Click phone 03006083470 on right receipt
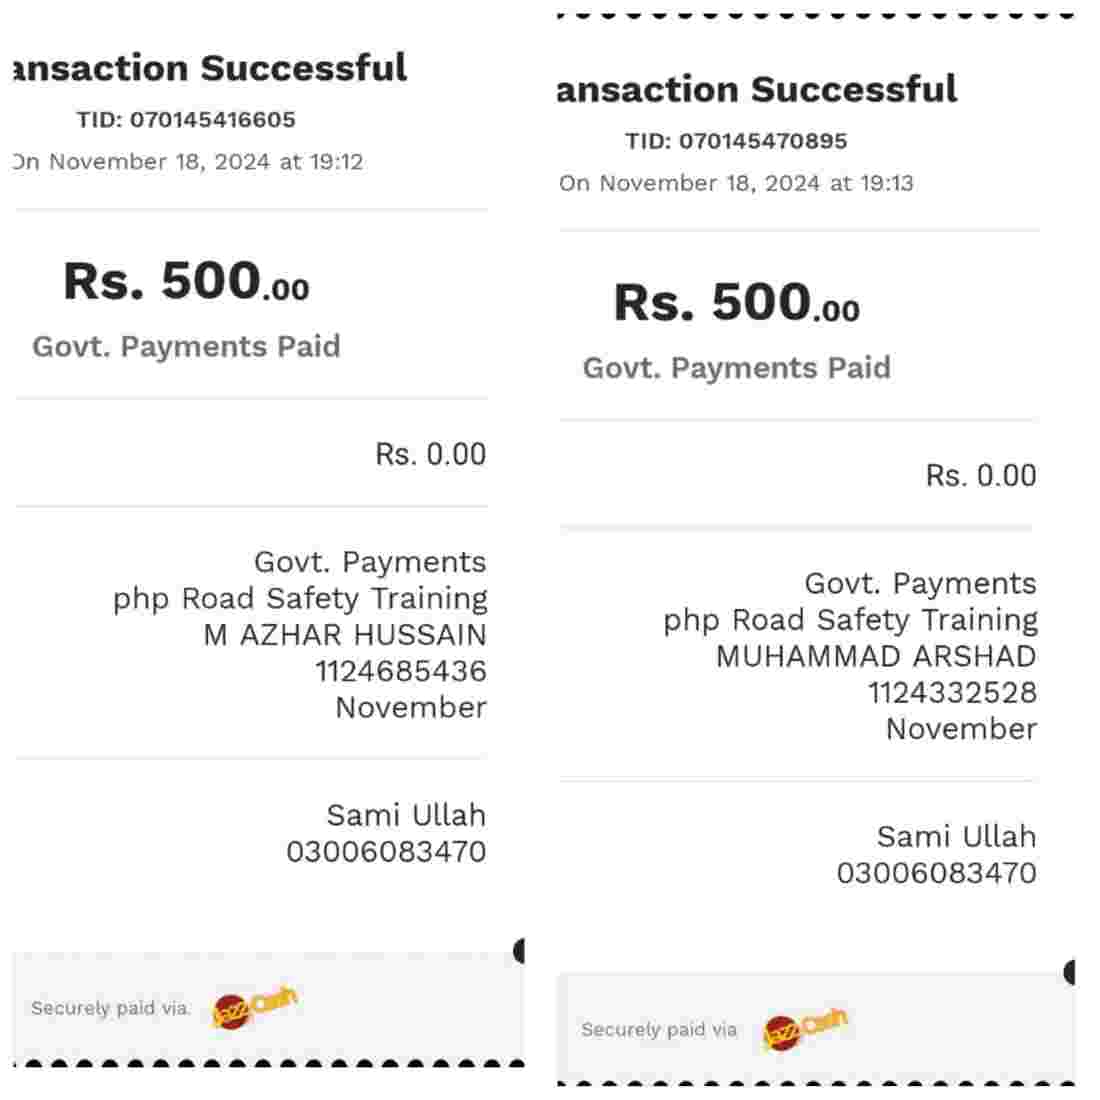This screenshot has height=1100, width=1100. [x=936, y=873]
